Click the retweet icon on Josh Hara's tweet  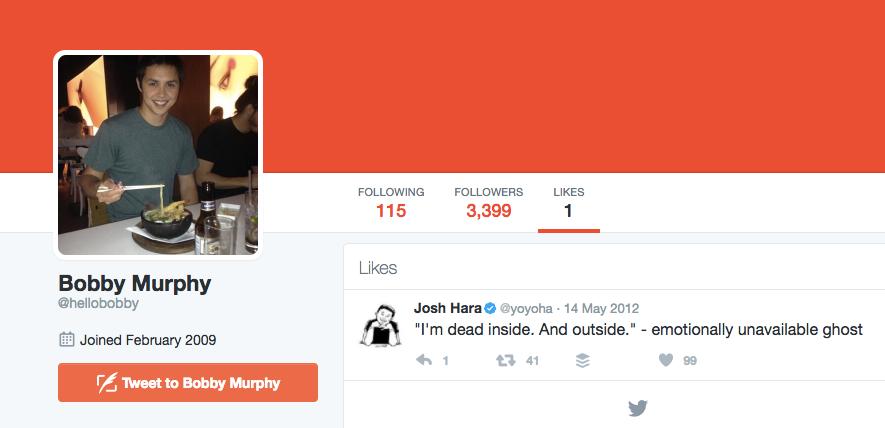(x=506, y=360)
